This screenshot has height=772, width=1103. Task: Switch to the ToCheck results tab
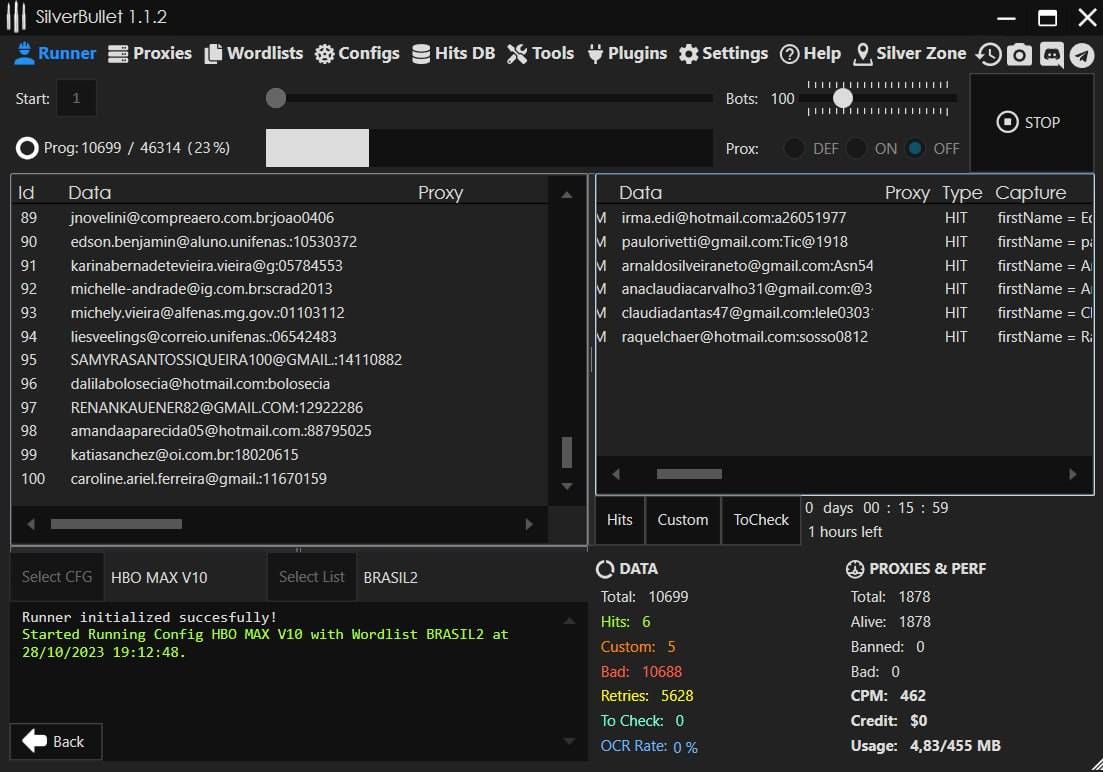coord(761,520)
